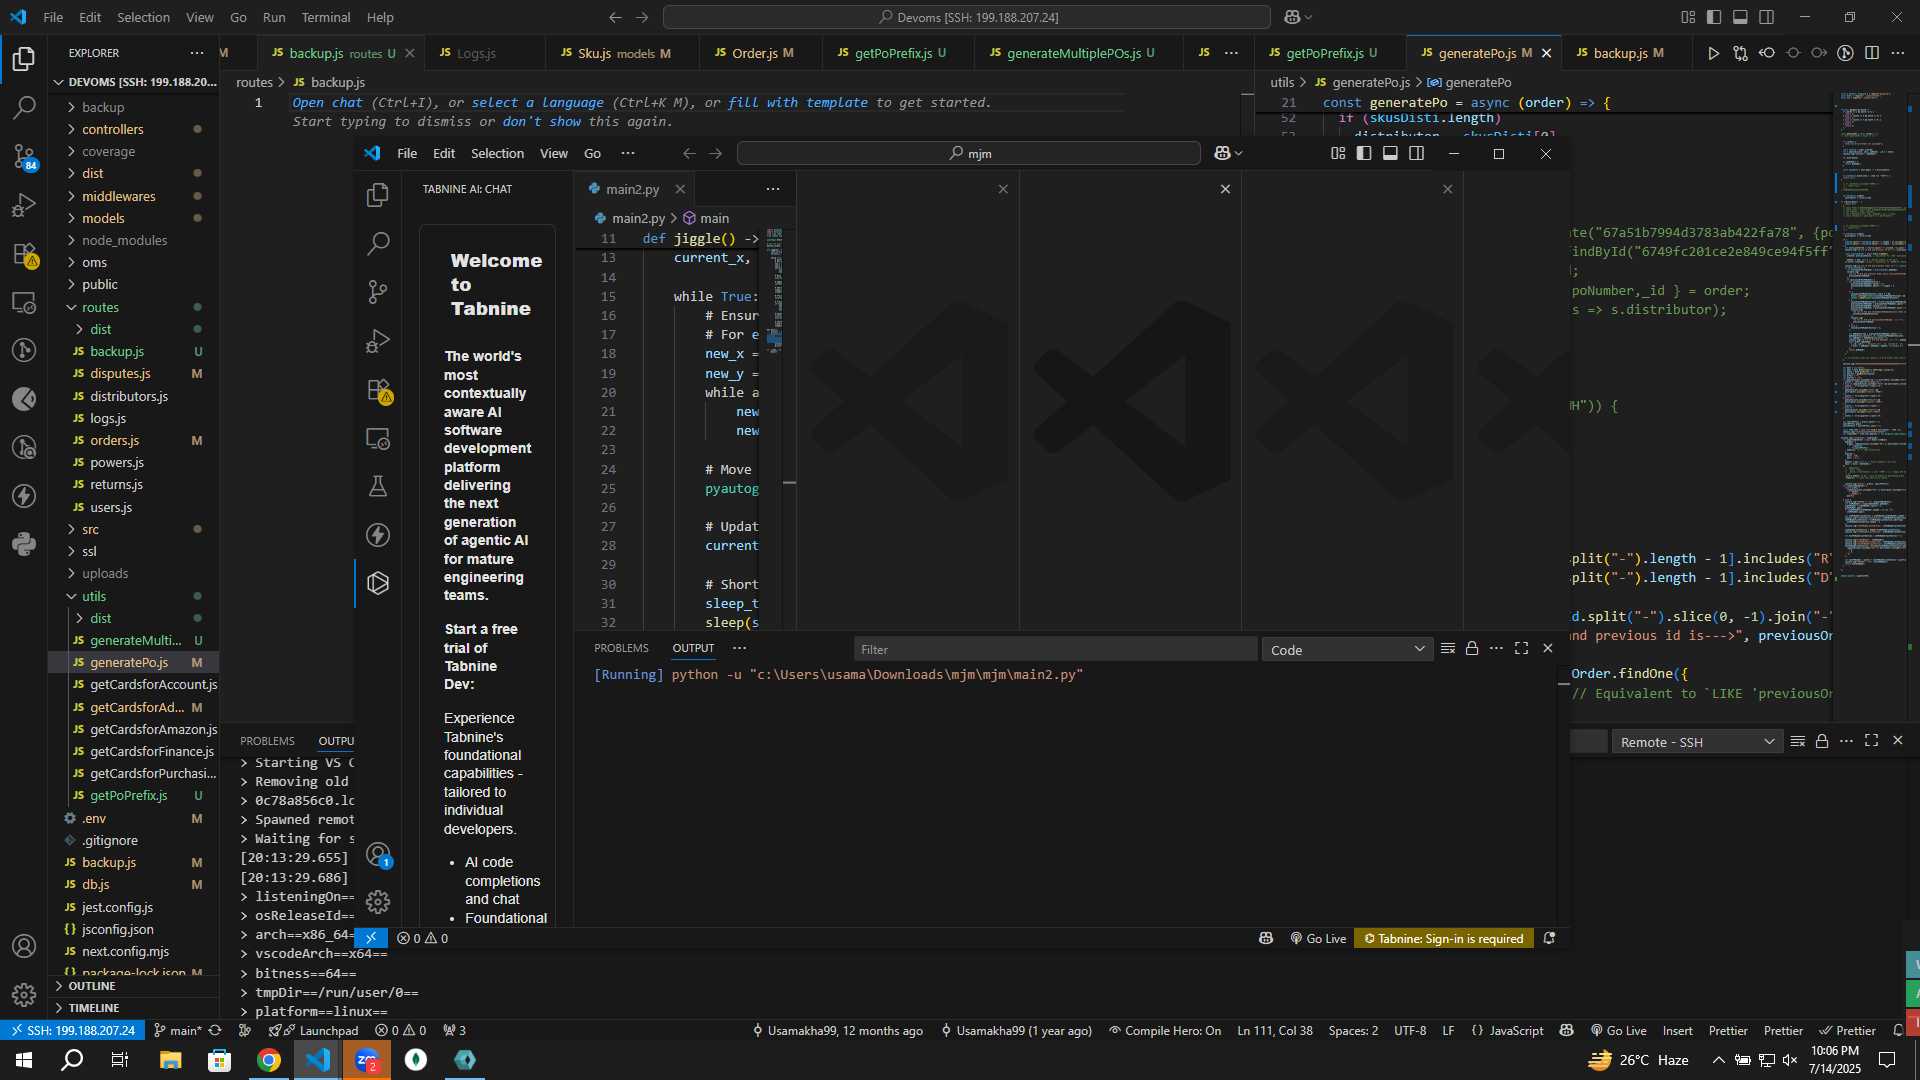Click mjm command center search box
This screenshot has width=1920, height=1080.
[x=968, y=153]
